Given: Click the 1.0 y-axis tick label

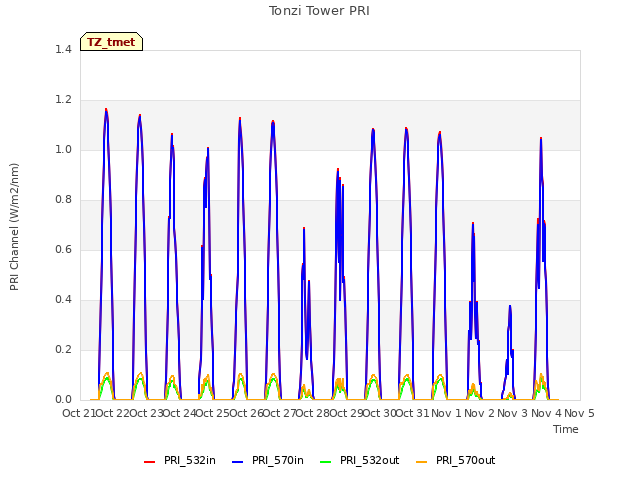Looking at the screenshot, I should pyautogui.click(x=63, y=149).
